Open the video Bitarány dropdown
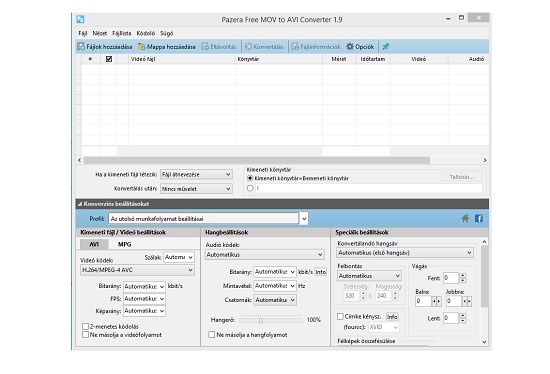This screenshot has height=374, width=550. click(x=144, y=287)
